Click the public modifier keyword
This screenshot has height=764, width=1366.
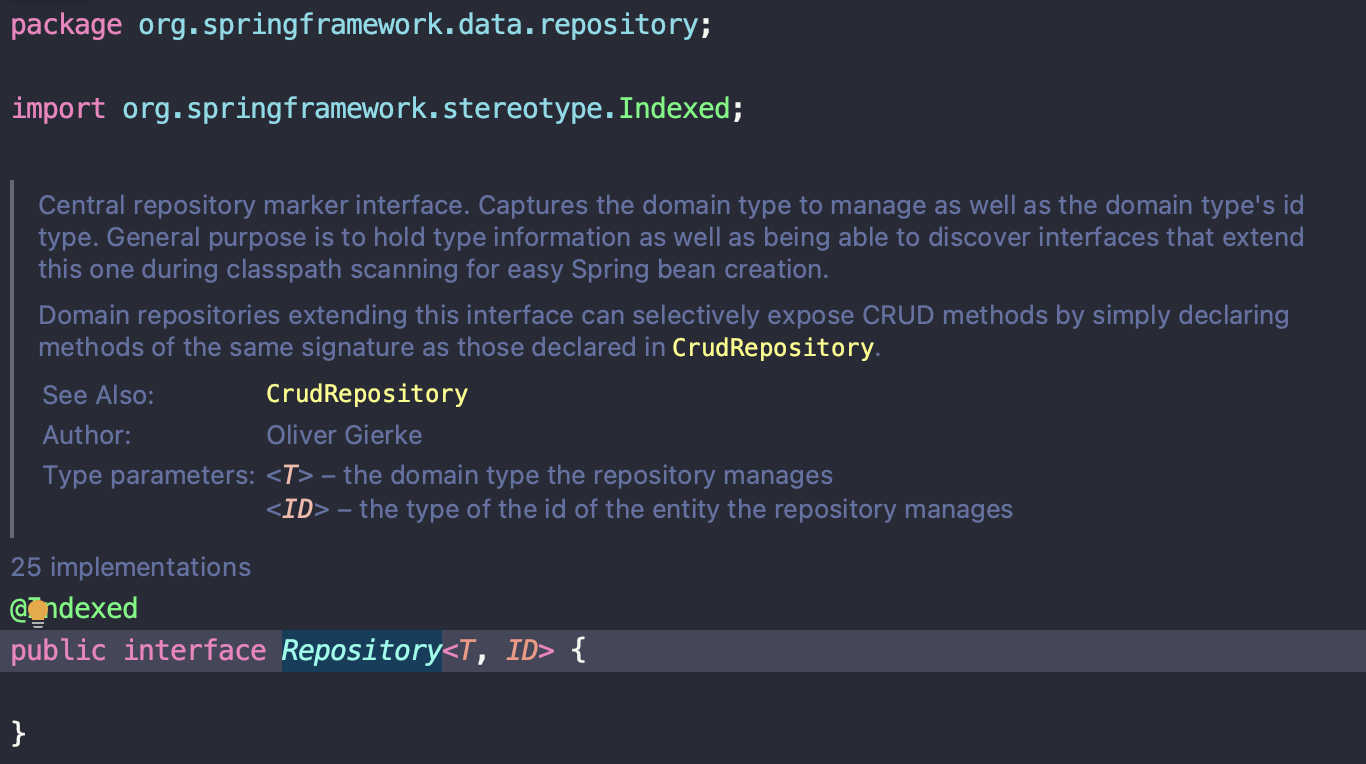coord(58,651)
